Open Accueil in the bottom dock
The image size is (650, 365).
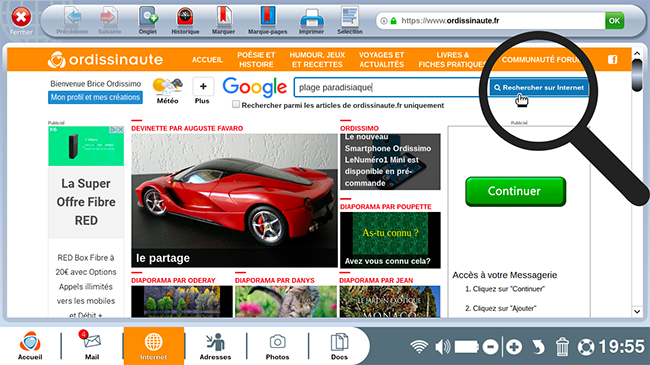click(x=30, y=346)
